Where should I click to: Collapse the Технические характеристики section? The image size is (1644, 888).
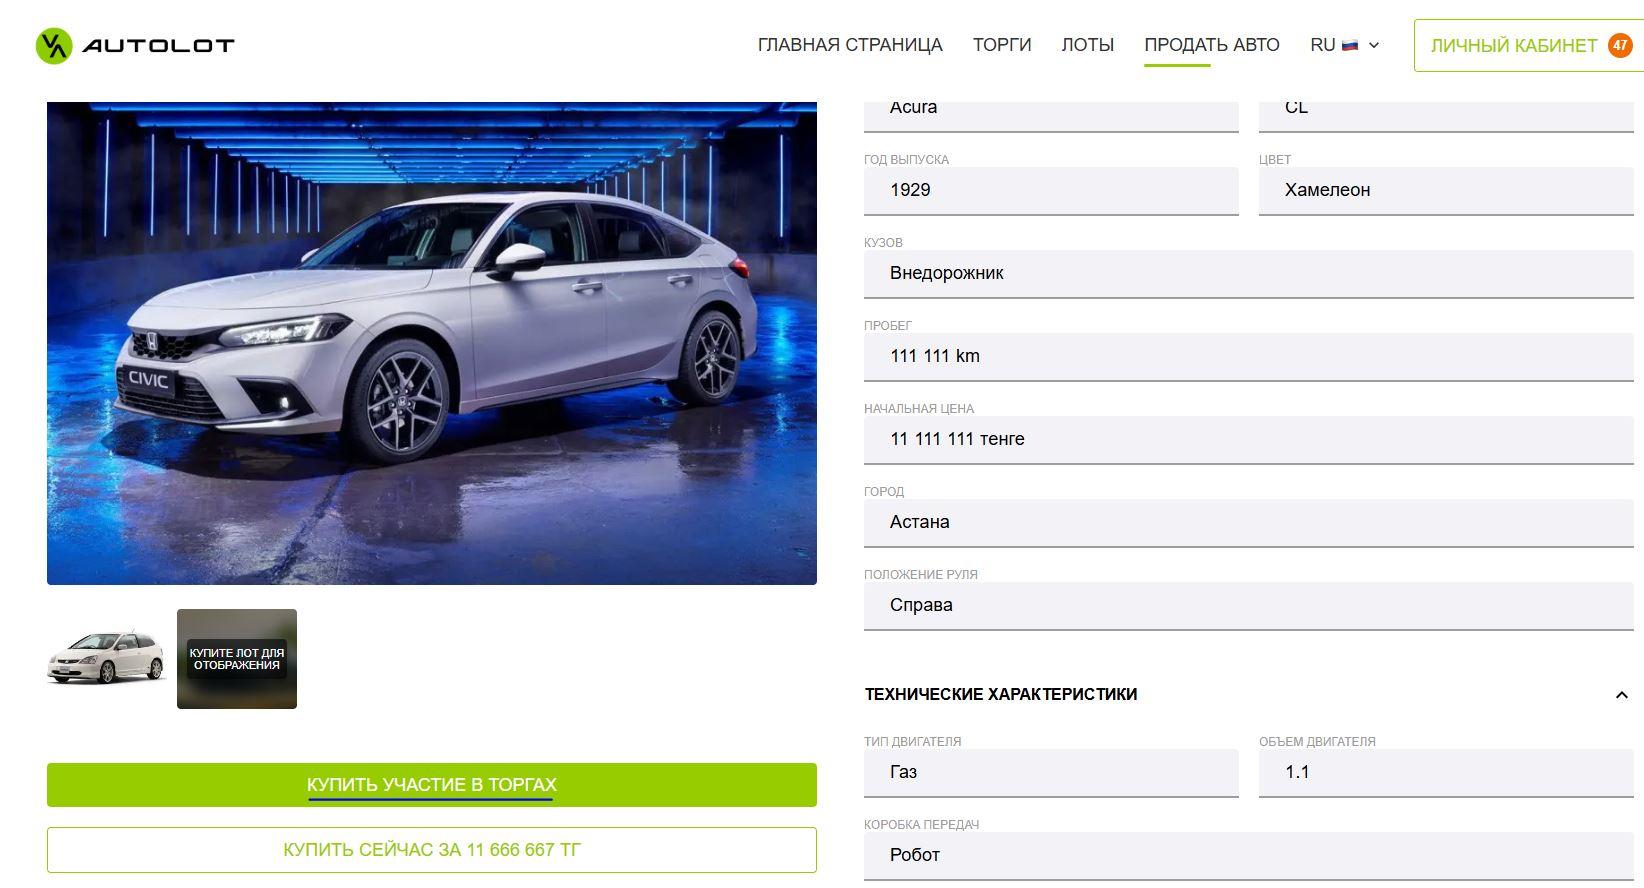(x=1622, y=695)
